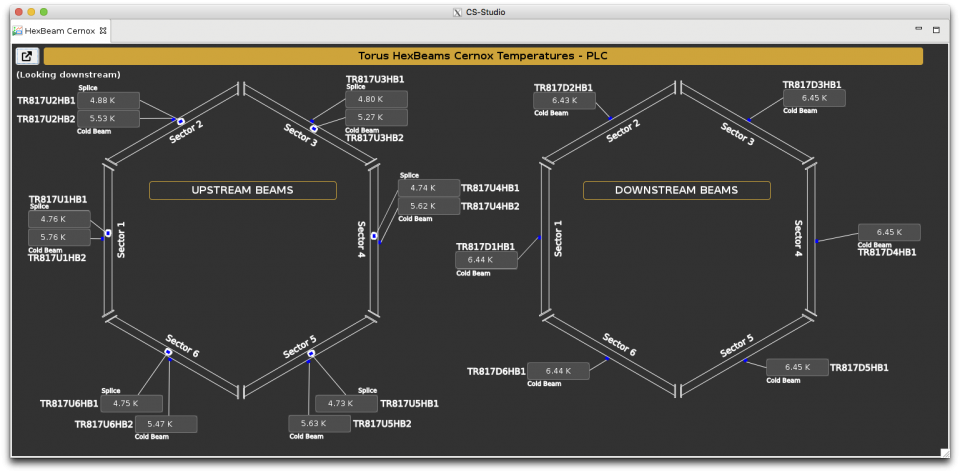Select the TR817U5HB2 5.63 K readout

click(319, 424)
